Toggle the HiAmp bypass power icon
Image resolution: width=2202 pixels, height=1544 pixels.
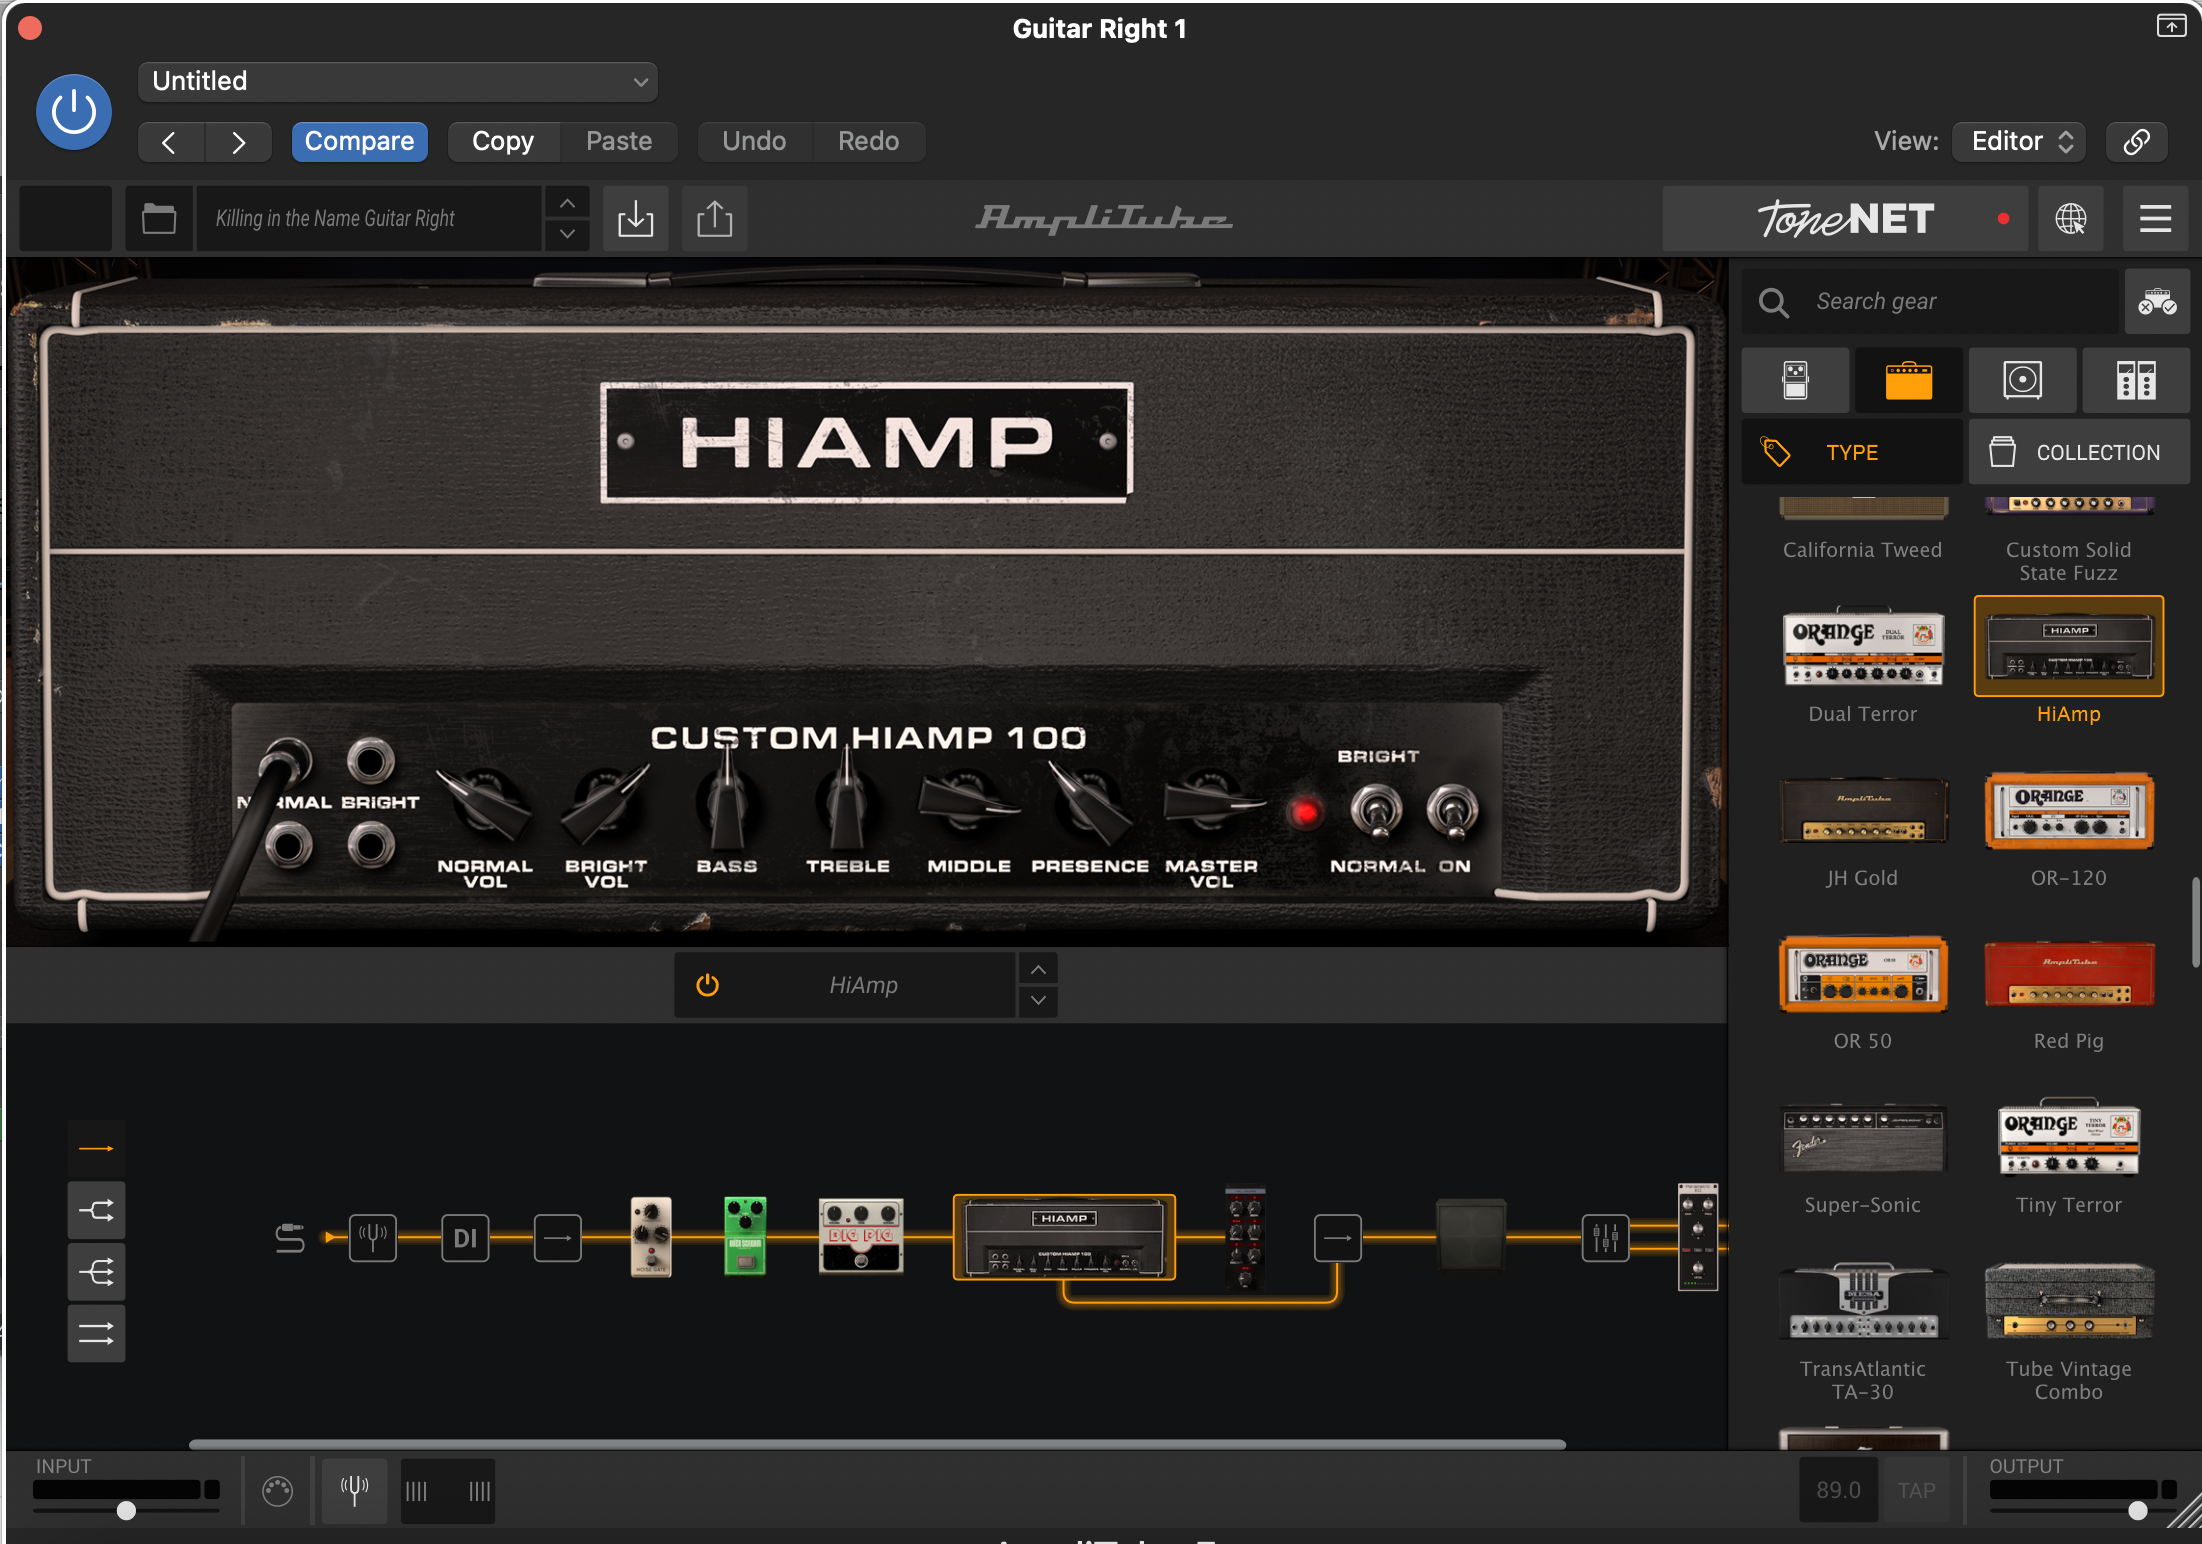708,985
